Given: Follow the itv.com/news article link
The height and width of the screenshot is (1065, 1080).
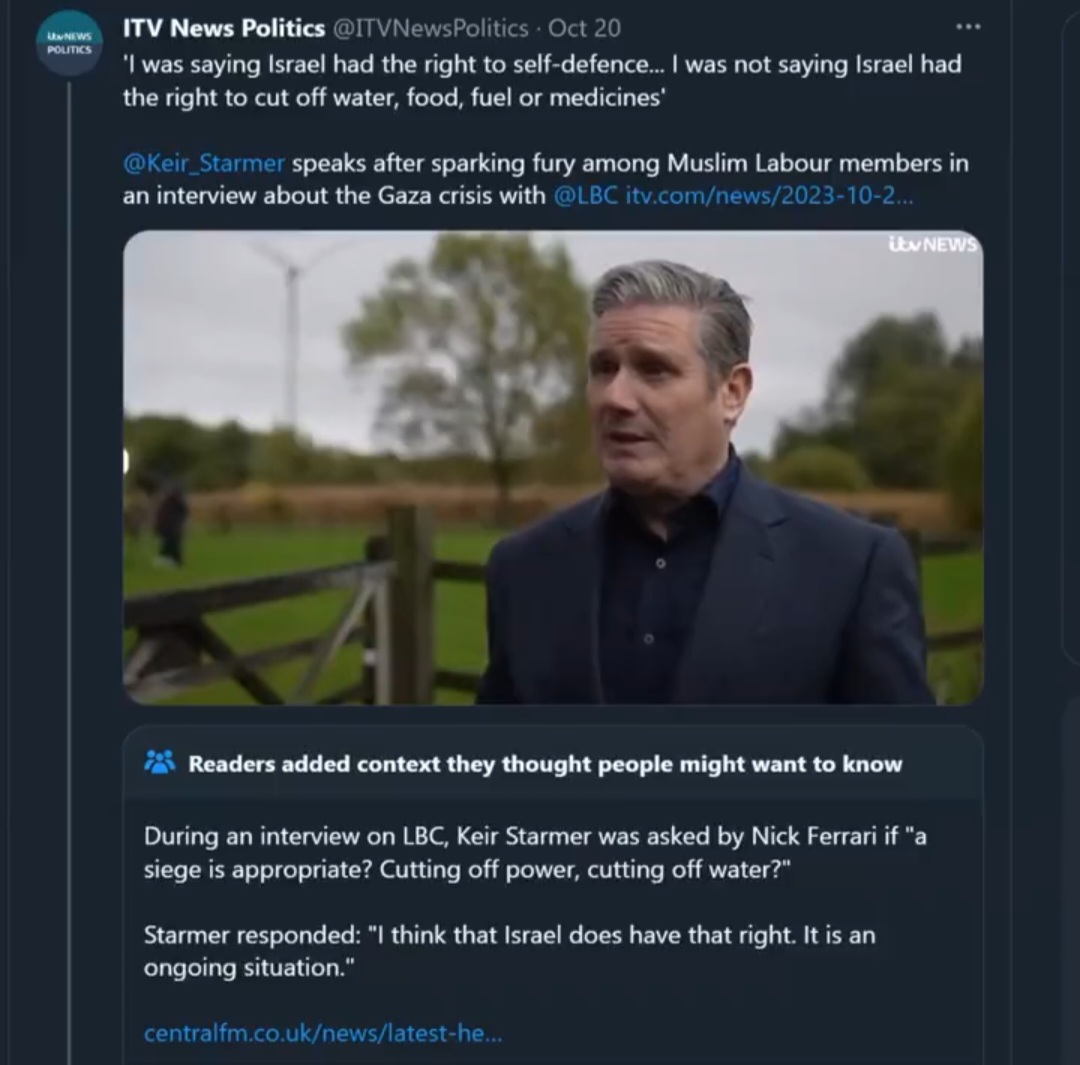Looking at the screenshot, I should 768,195.
